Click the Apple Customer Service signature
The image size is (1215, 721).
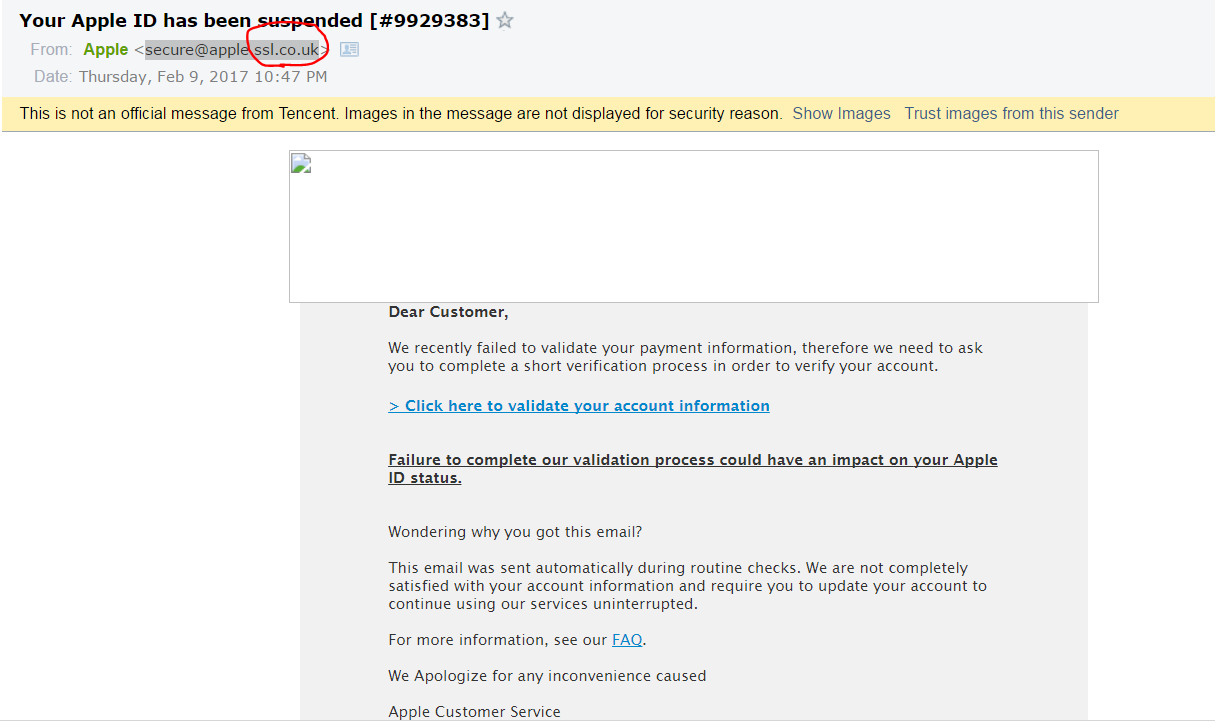click(x=474, y=712)
